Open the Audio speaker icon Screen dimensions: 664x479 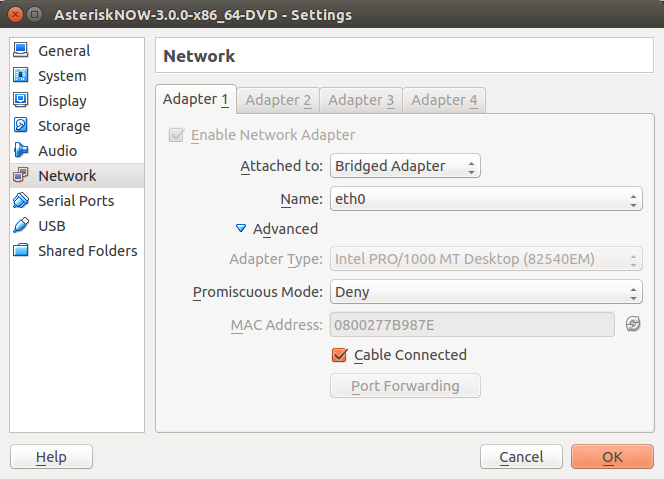point(21,150)
